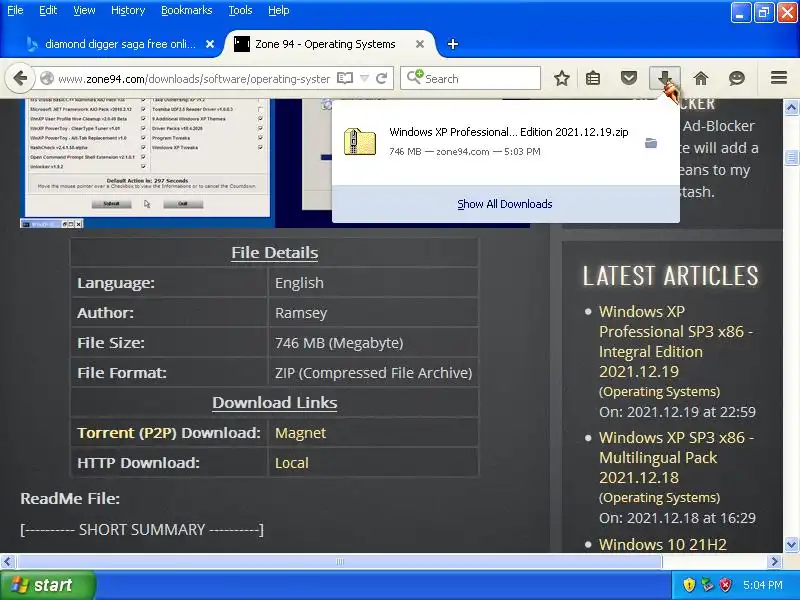Toggle Reader View icon in address bar
This screenshot has width=800, height=600.
tap(345, 79)
